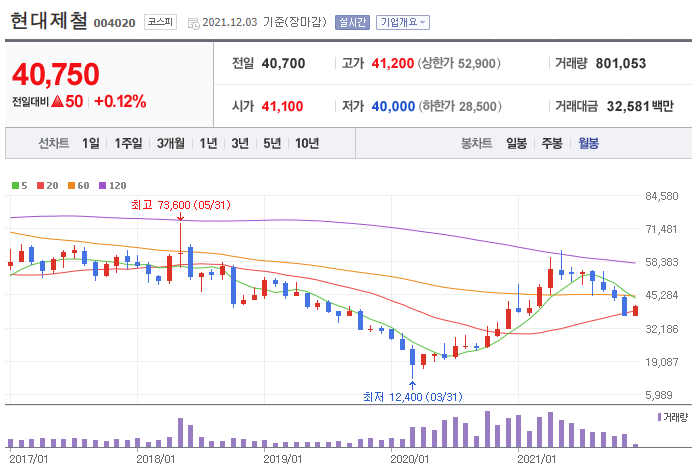Click the red up-triangle change icon
The image size is (692, 473).
58,101
